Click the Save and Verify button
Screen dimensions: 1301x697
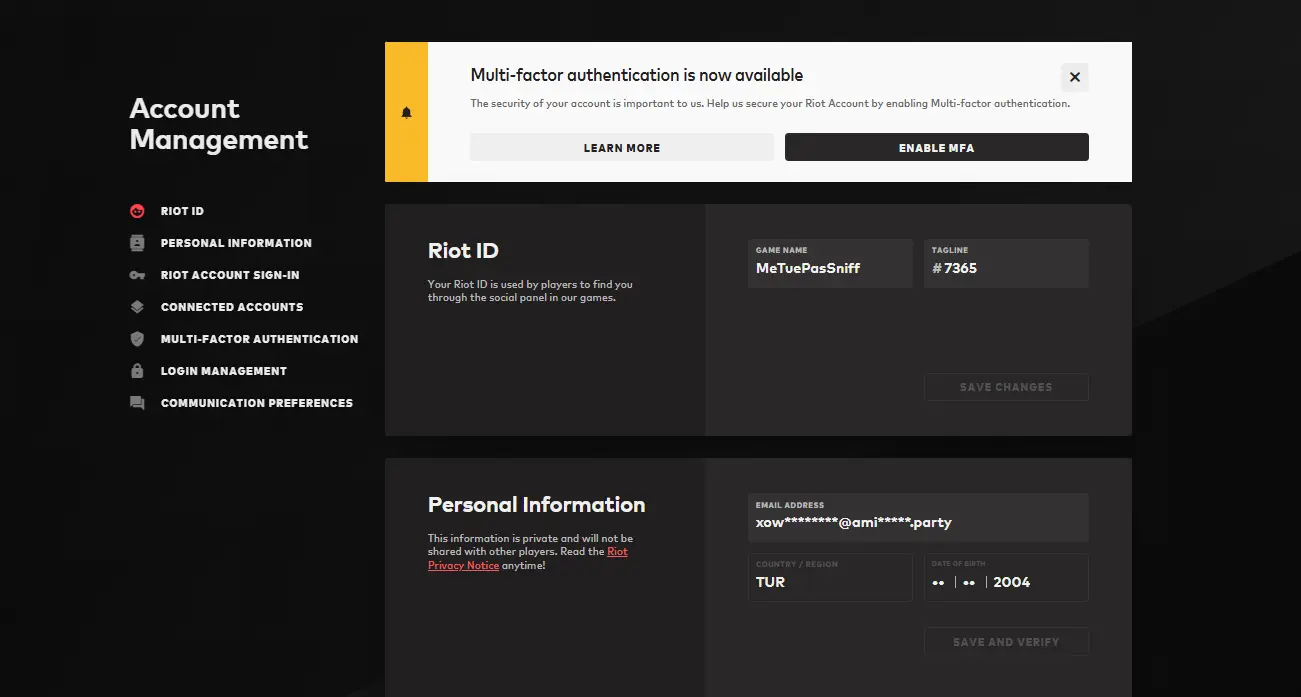(x=1006, y=642)
